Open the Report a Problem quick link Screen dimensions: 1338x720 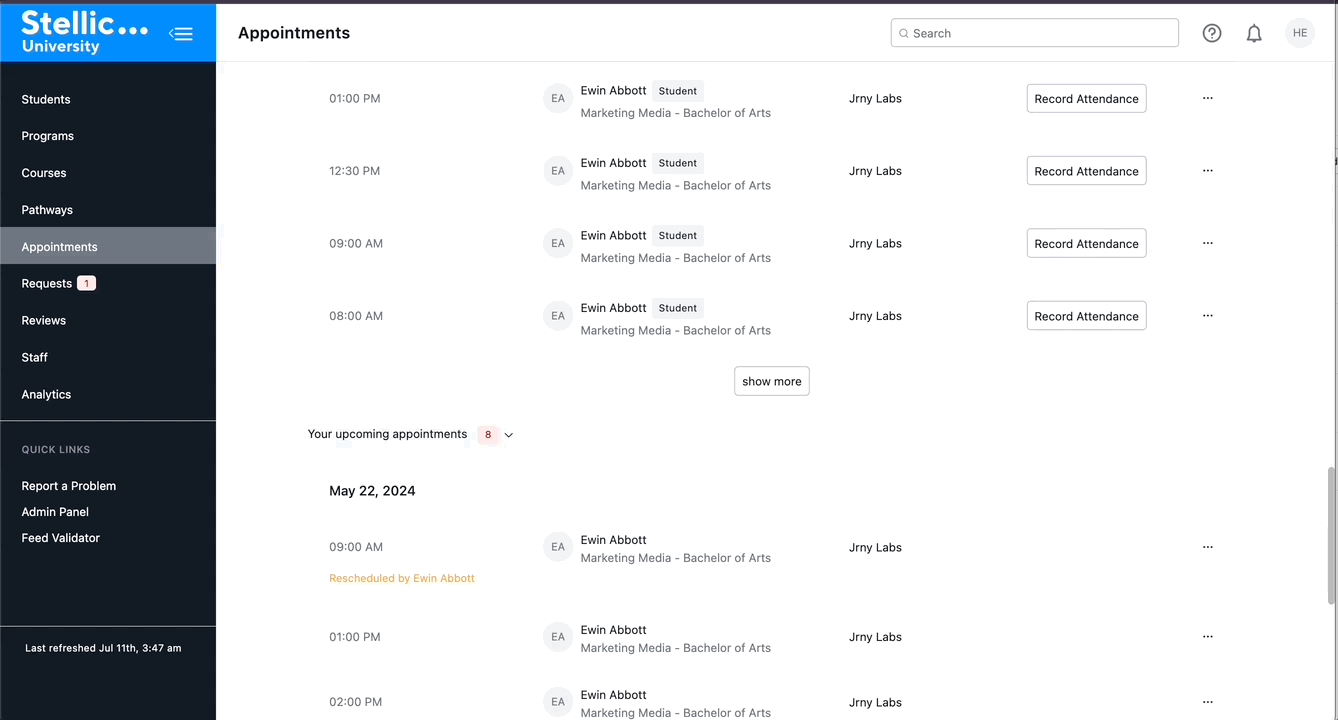69,486
